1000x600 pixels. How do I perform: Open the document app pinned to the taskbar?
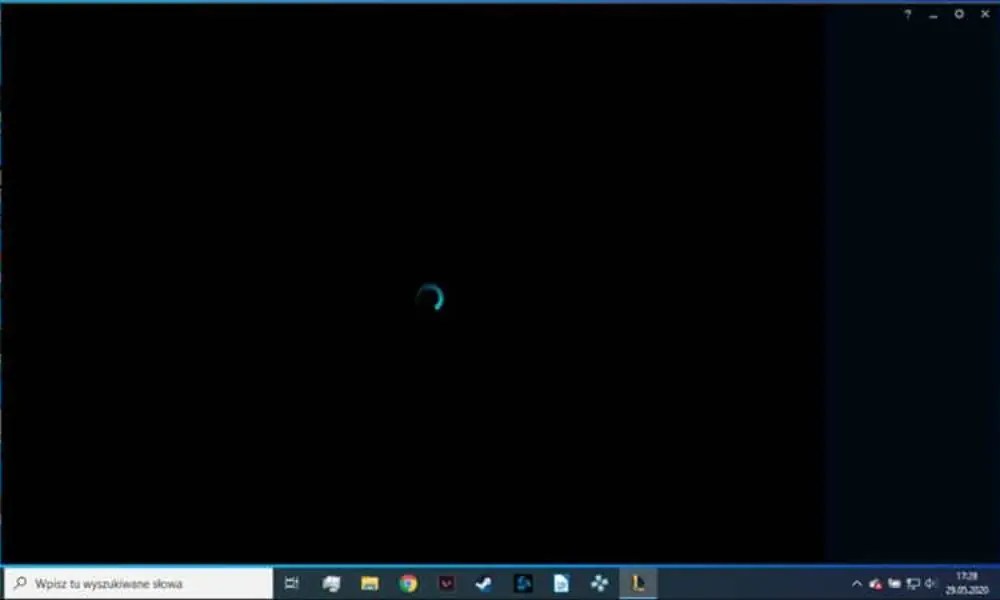coord(561,584)
